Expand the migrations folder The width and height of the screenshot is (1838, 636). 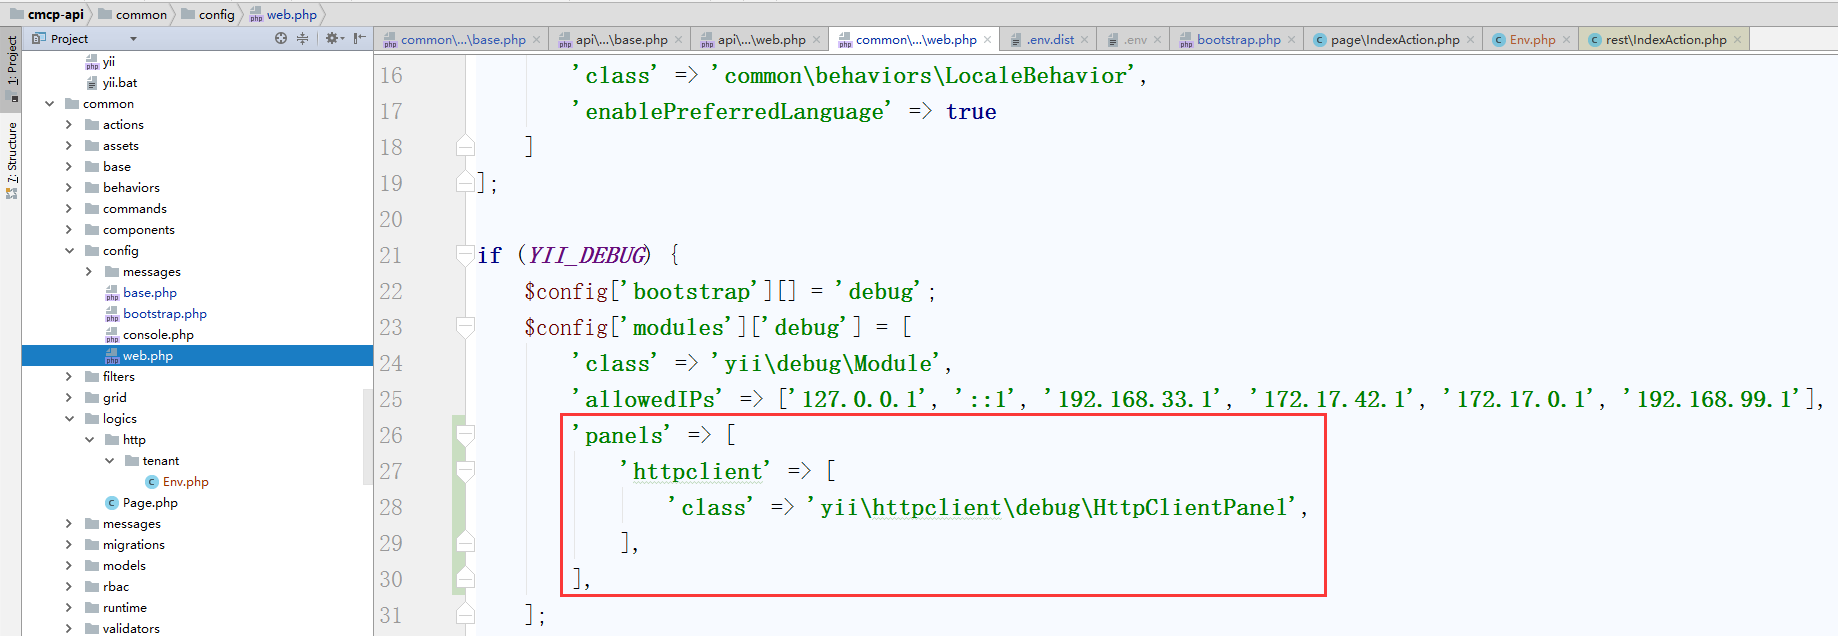coord(69,545)
